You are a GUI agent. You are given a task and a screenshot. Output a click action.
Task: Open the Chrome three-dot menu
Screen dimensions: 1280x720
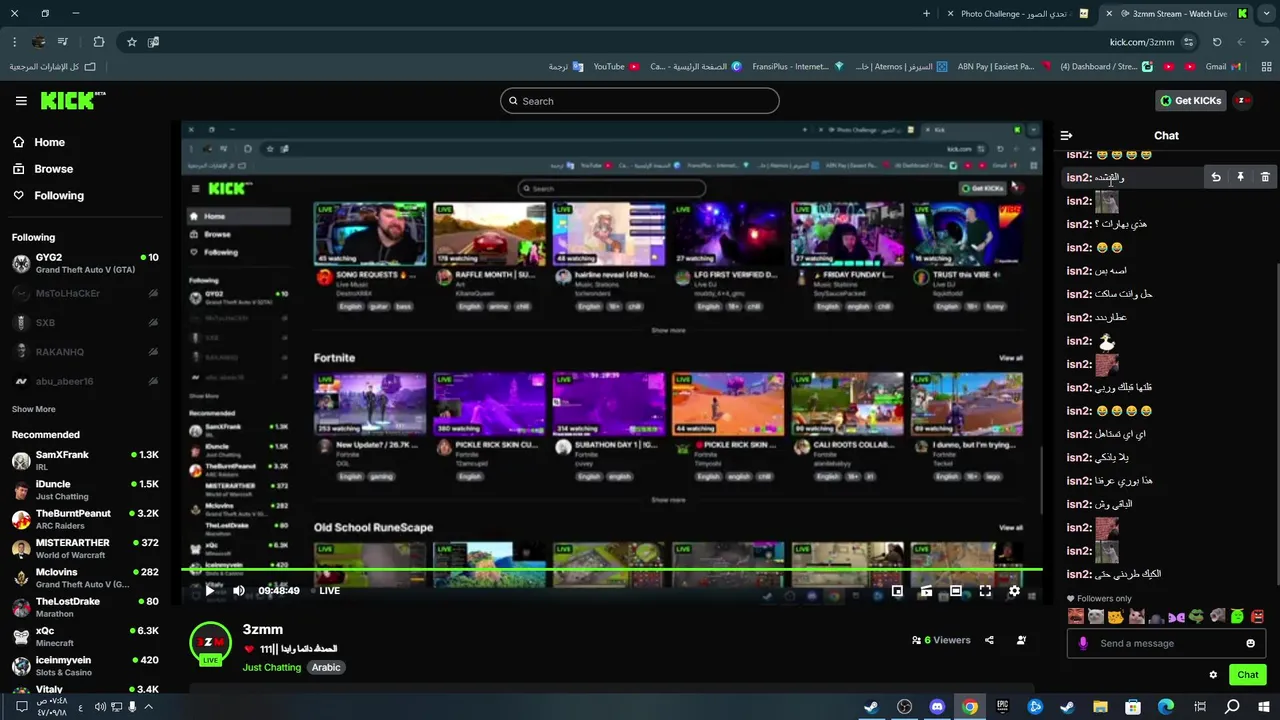tap(14, 42)
